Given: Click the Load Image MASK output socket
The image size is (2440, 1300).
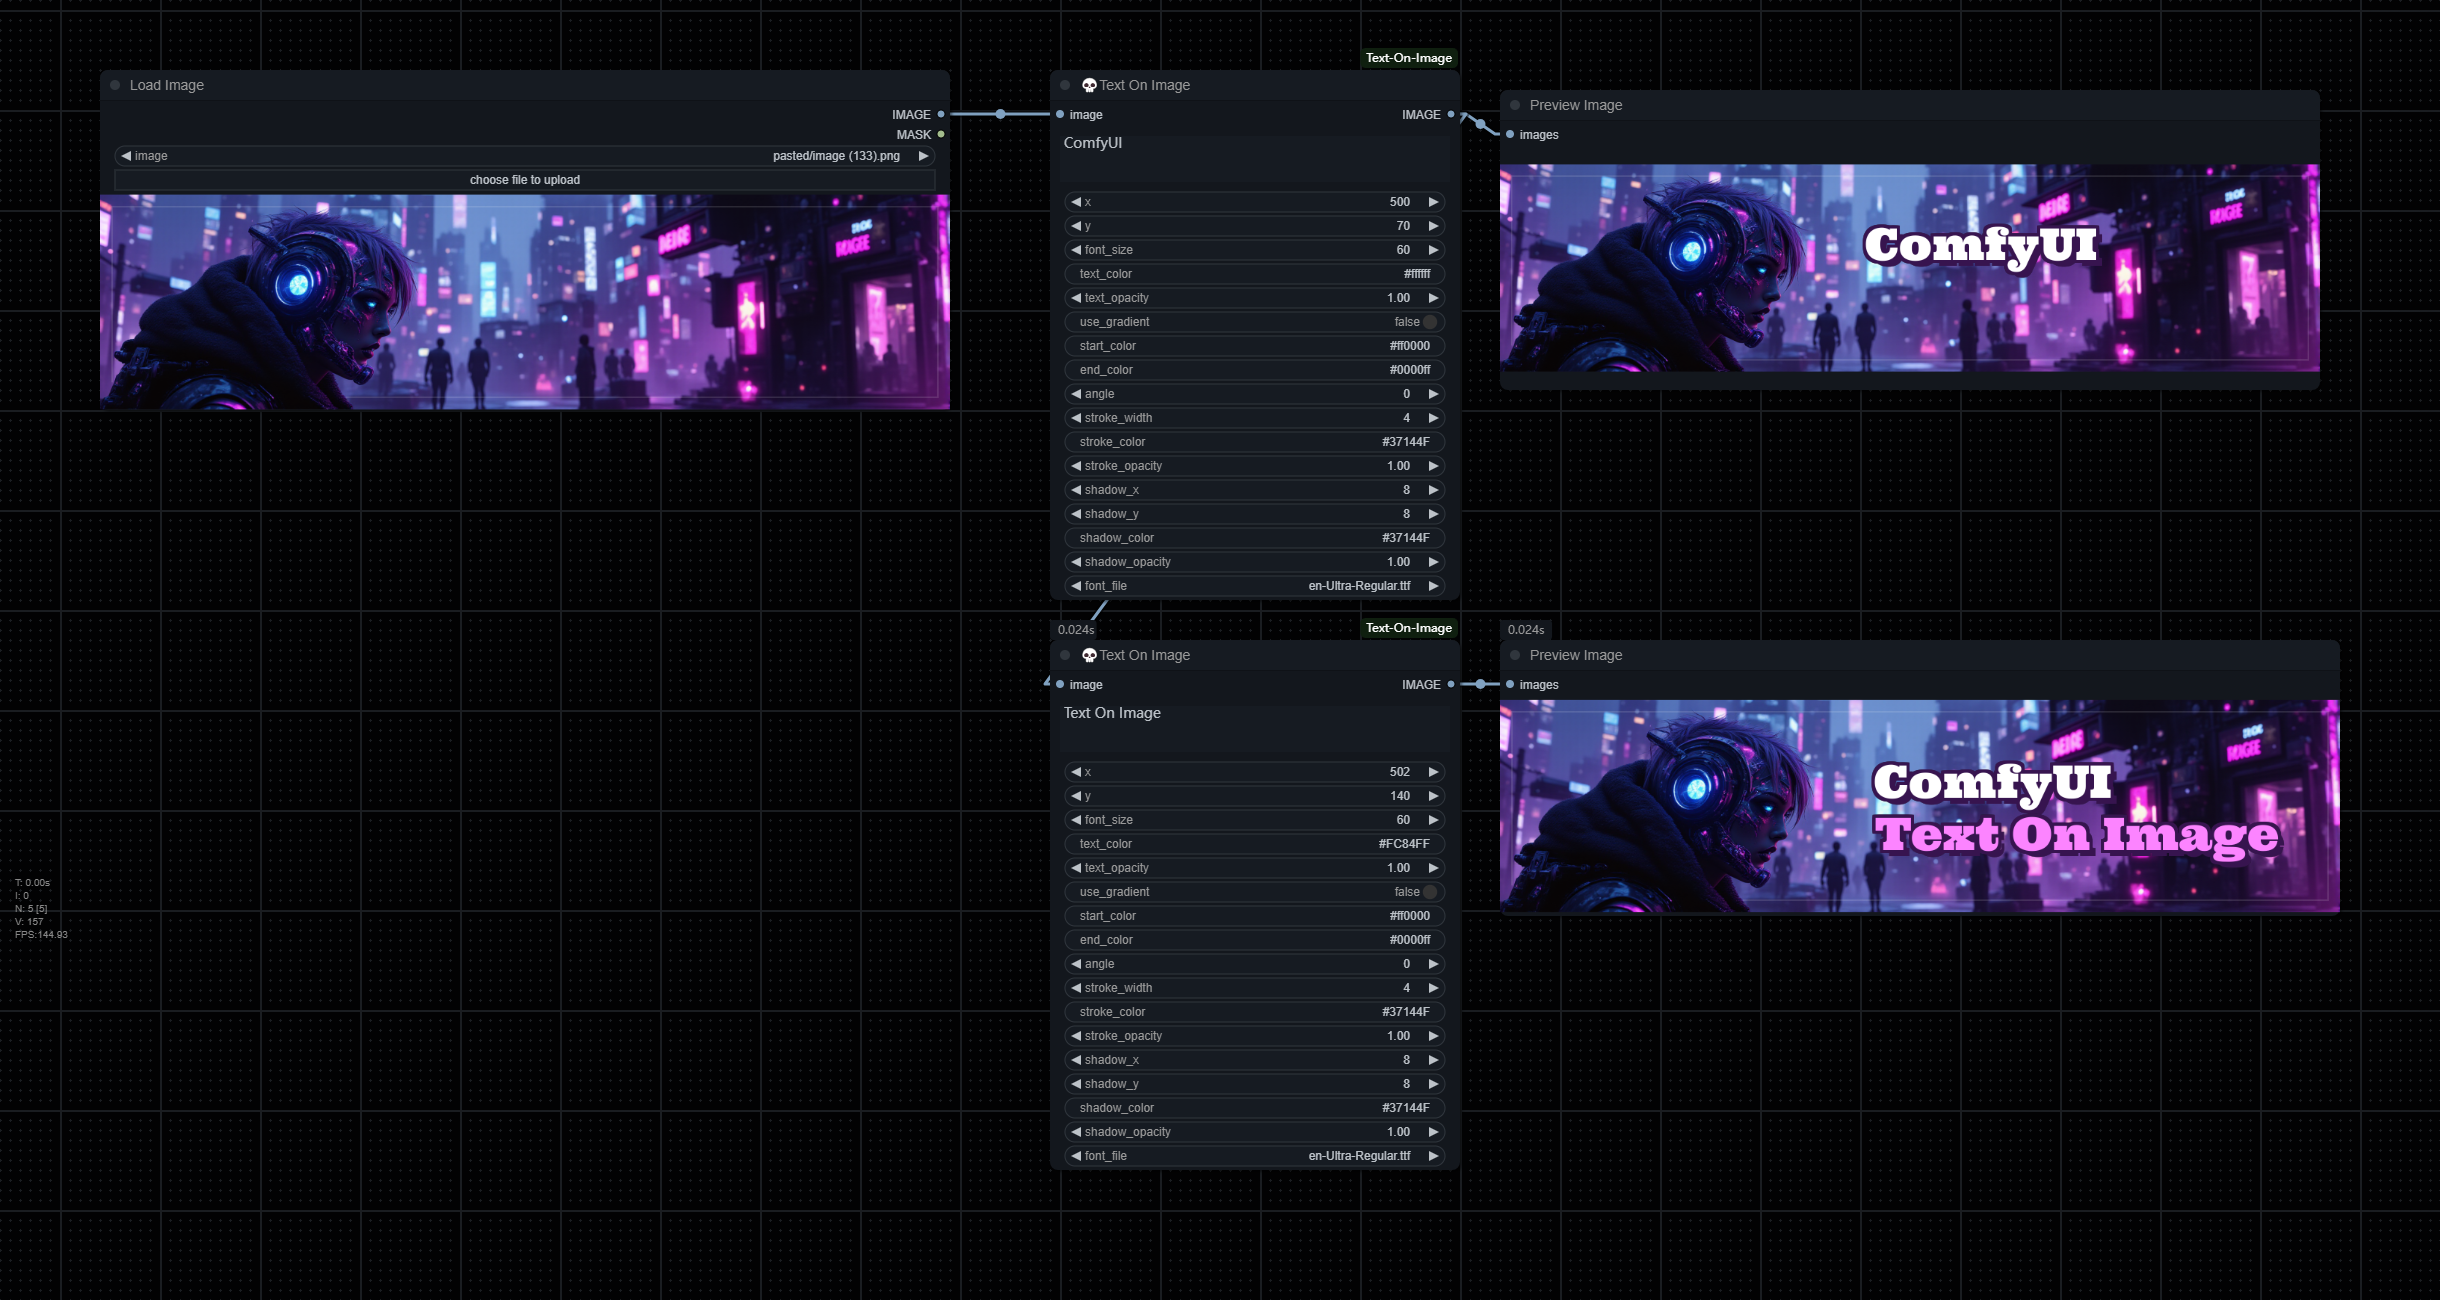Looking at the screenshot, I should [x=940, y=134].
